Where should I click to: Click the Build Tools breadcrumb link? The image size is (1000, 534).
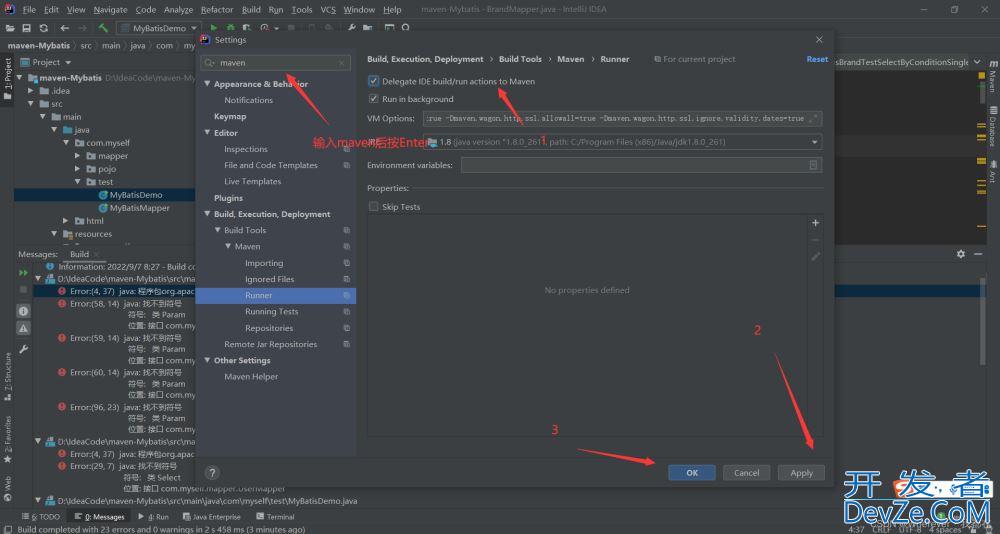(x=520, y=59)
